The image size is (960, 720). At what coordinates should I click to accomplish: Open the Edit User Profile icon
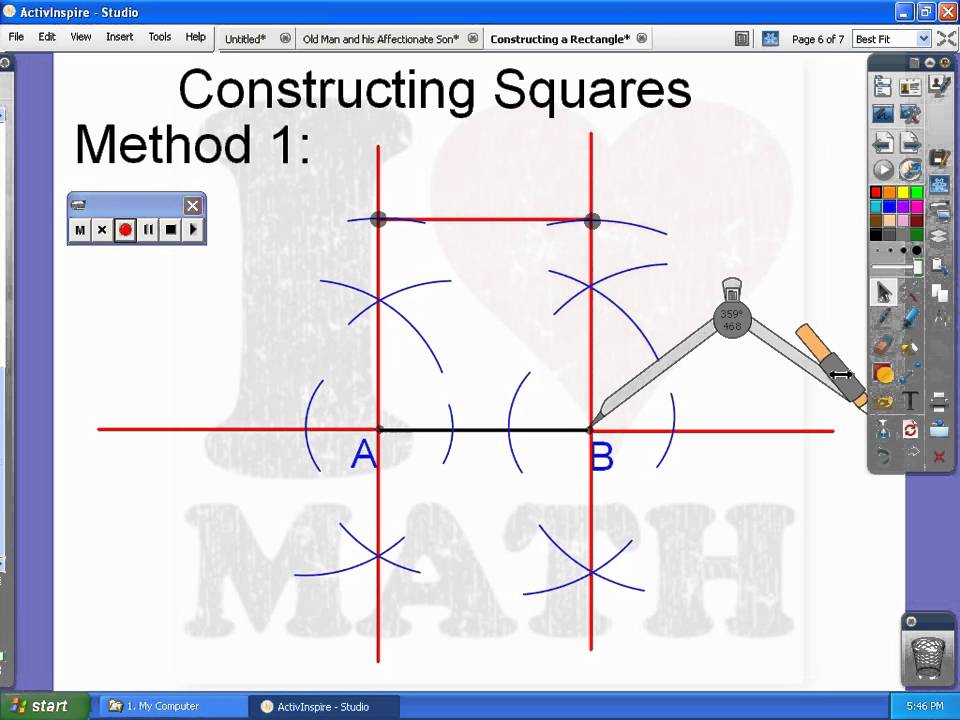point(939,84)
